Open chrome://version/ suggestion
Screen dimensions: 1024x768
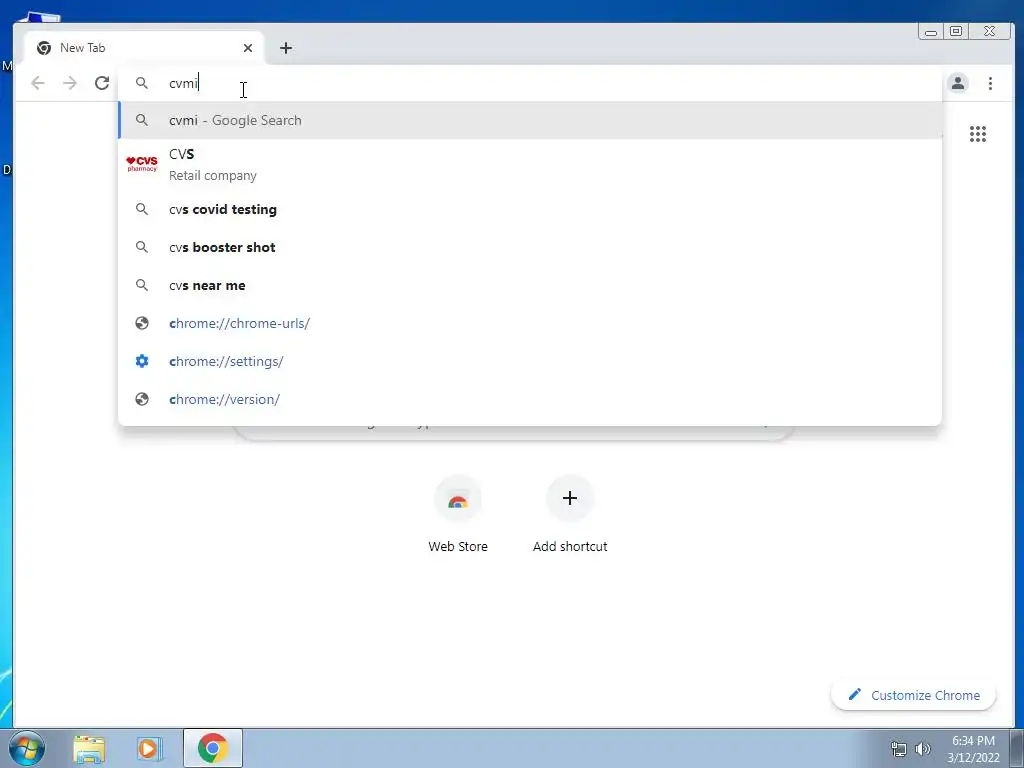530,398
